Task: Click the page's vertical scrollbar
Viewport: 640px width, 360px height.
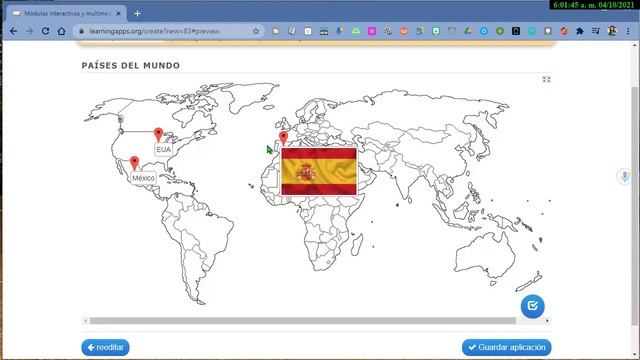Action: click(636, 206)
